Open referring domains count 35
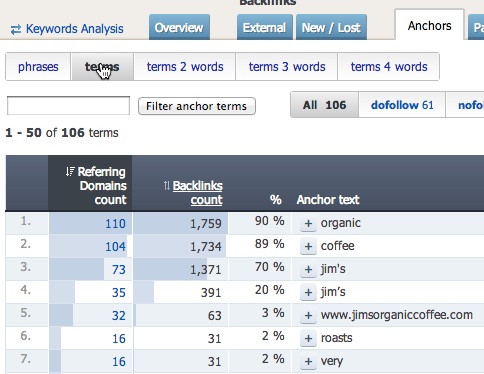 [119, 292]
